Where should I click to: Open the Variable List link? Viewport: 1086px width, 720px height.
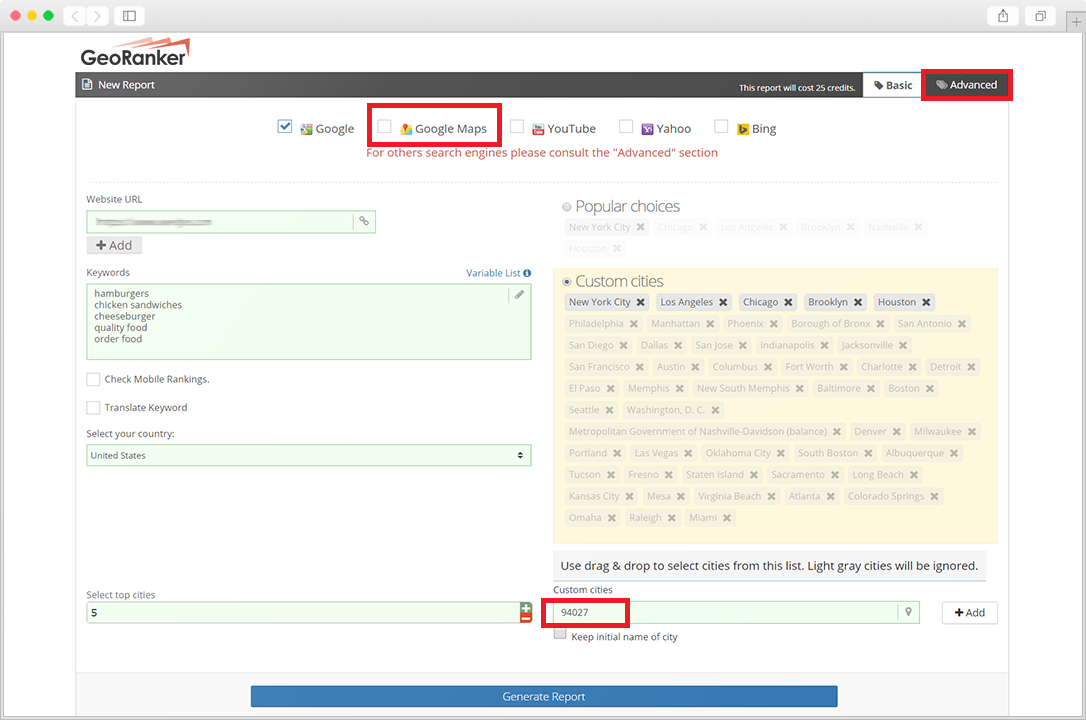pos(493,273)
